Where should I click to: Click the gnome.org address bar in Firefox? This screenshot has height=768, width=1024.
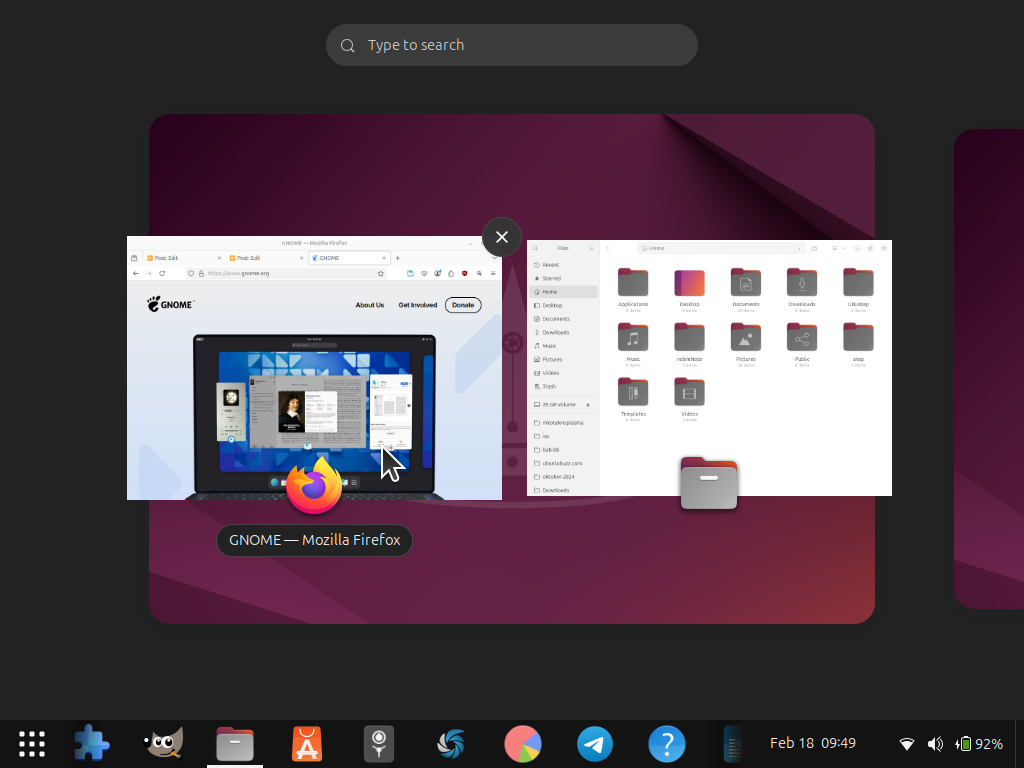(x=286, y=274)
